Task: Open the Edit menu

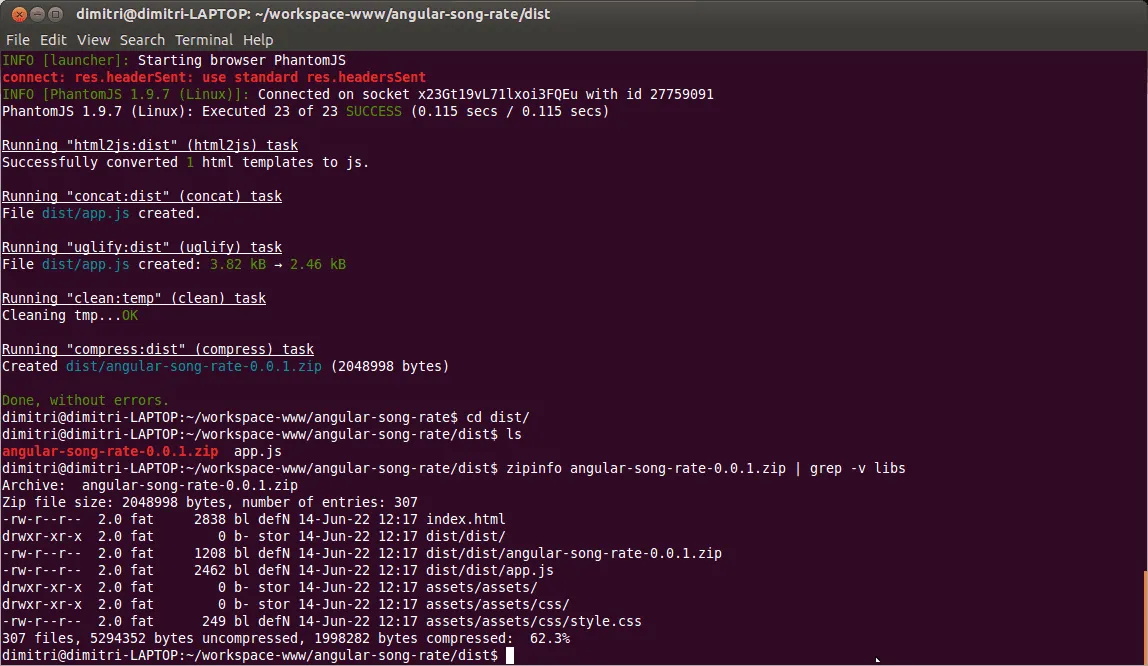Action: [x=53, y=40]
